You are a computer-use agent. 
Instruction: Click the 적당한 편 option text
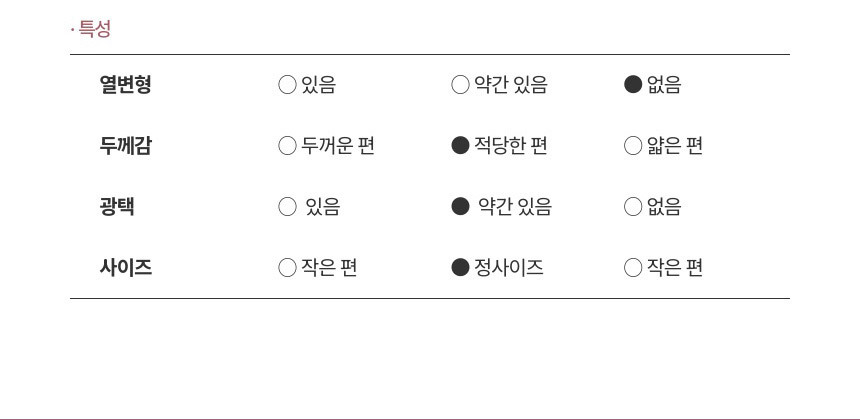coord(511,146)
